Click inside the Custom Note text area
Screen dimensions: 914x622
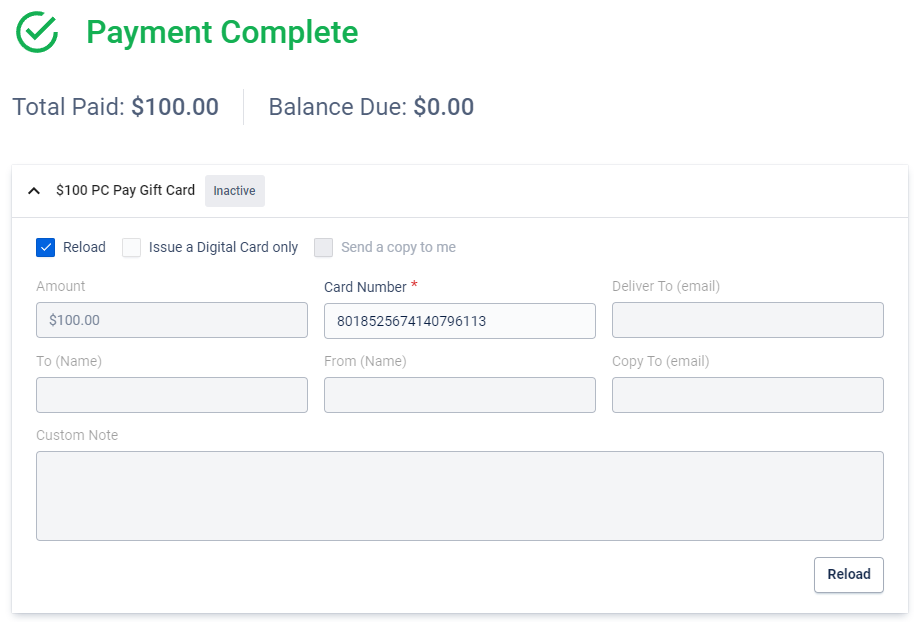click(459, 495)
